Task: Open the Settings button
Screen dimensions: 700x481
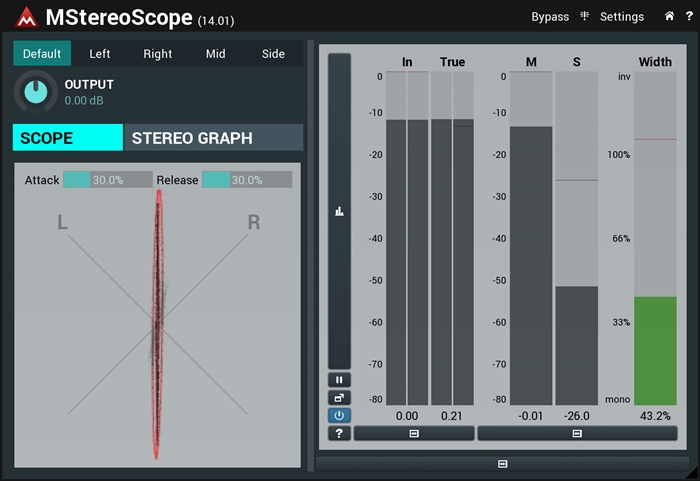Action: pyautogui.click(x=621, y=17)
